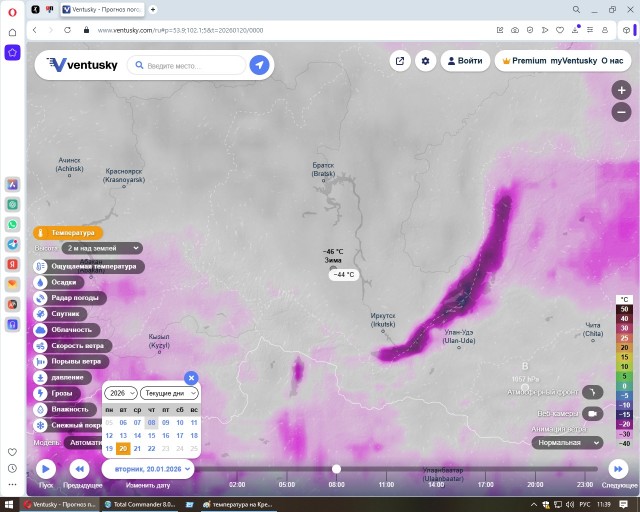Go to Opera home sidebar icon
The height and width of the screenshot is (512, 640).
point(12,32)
